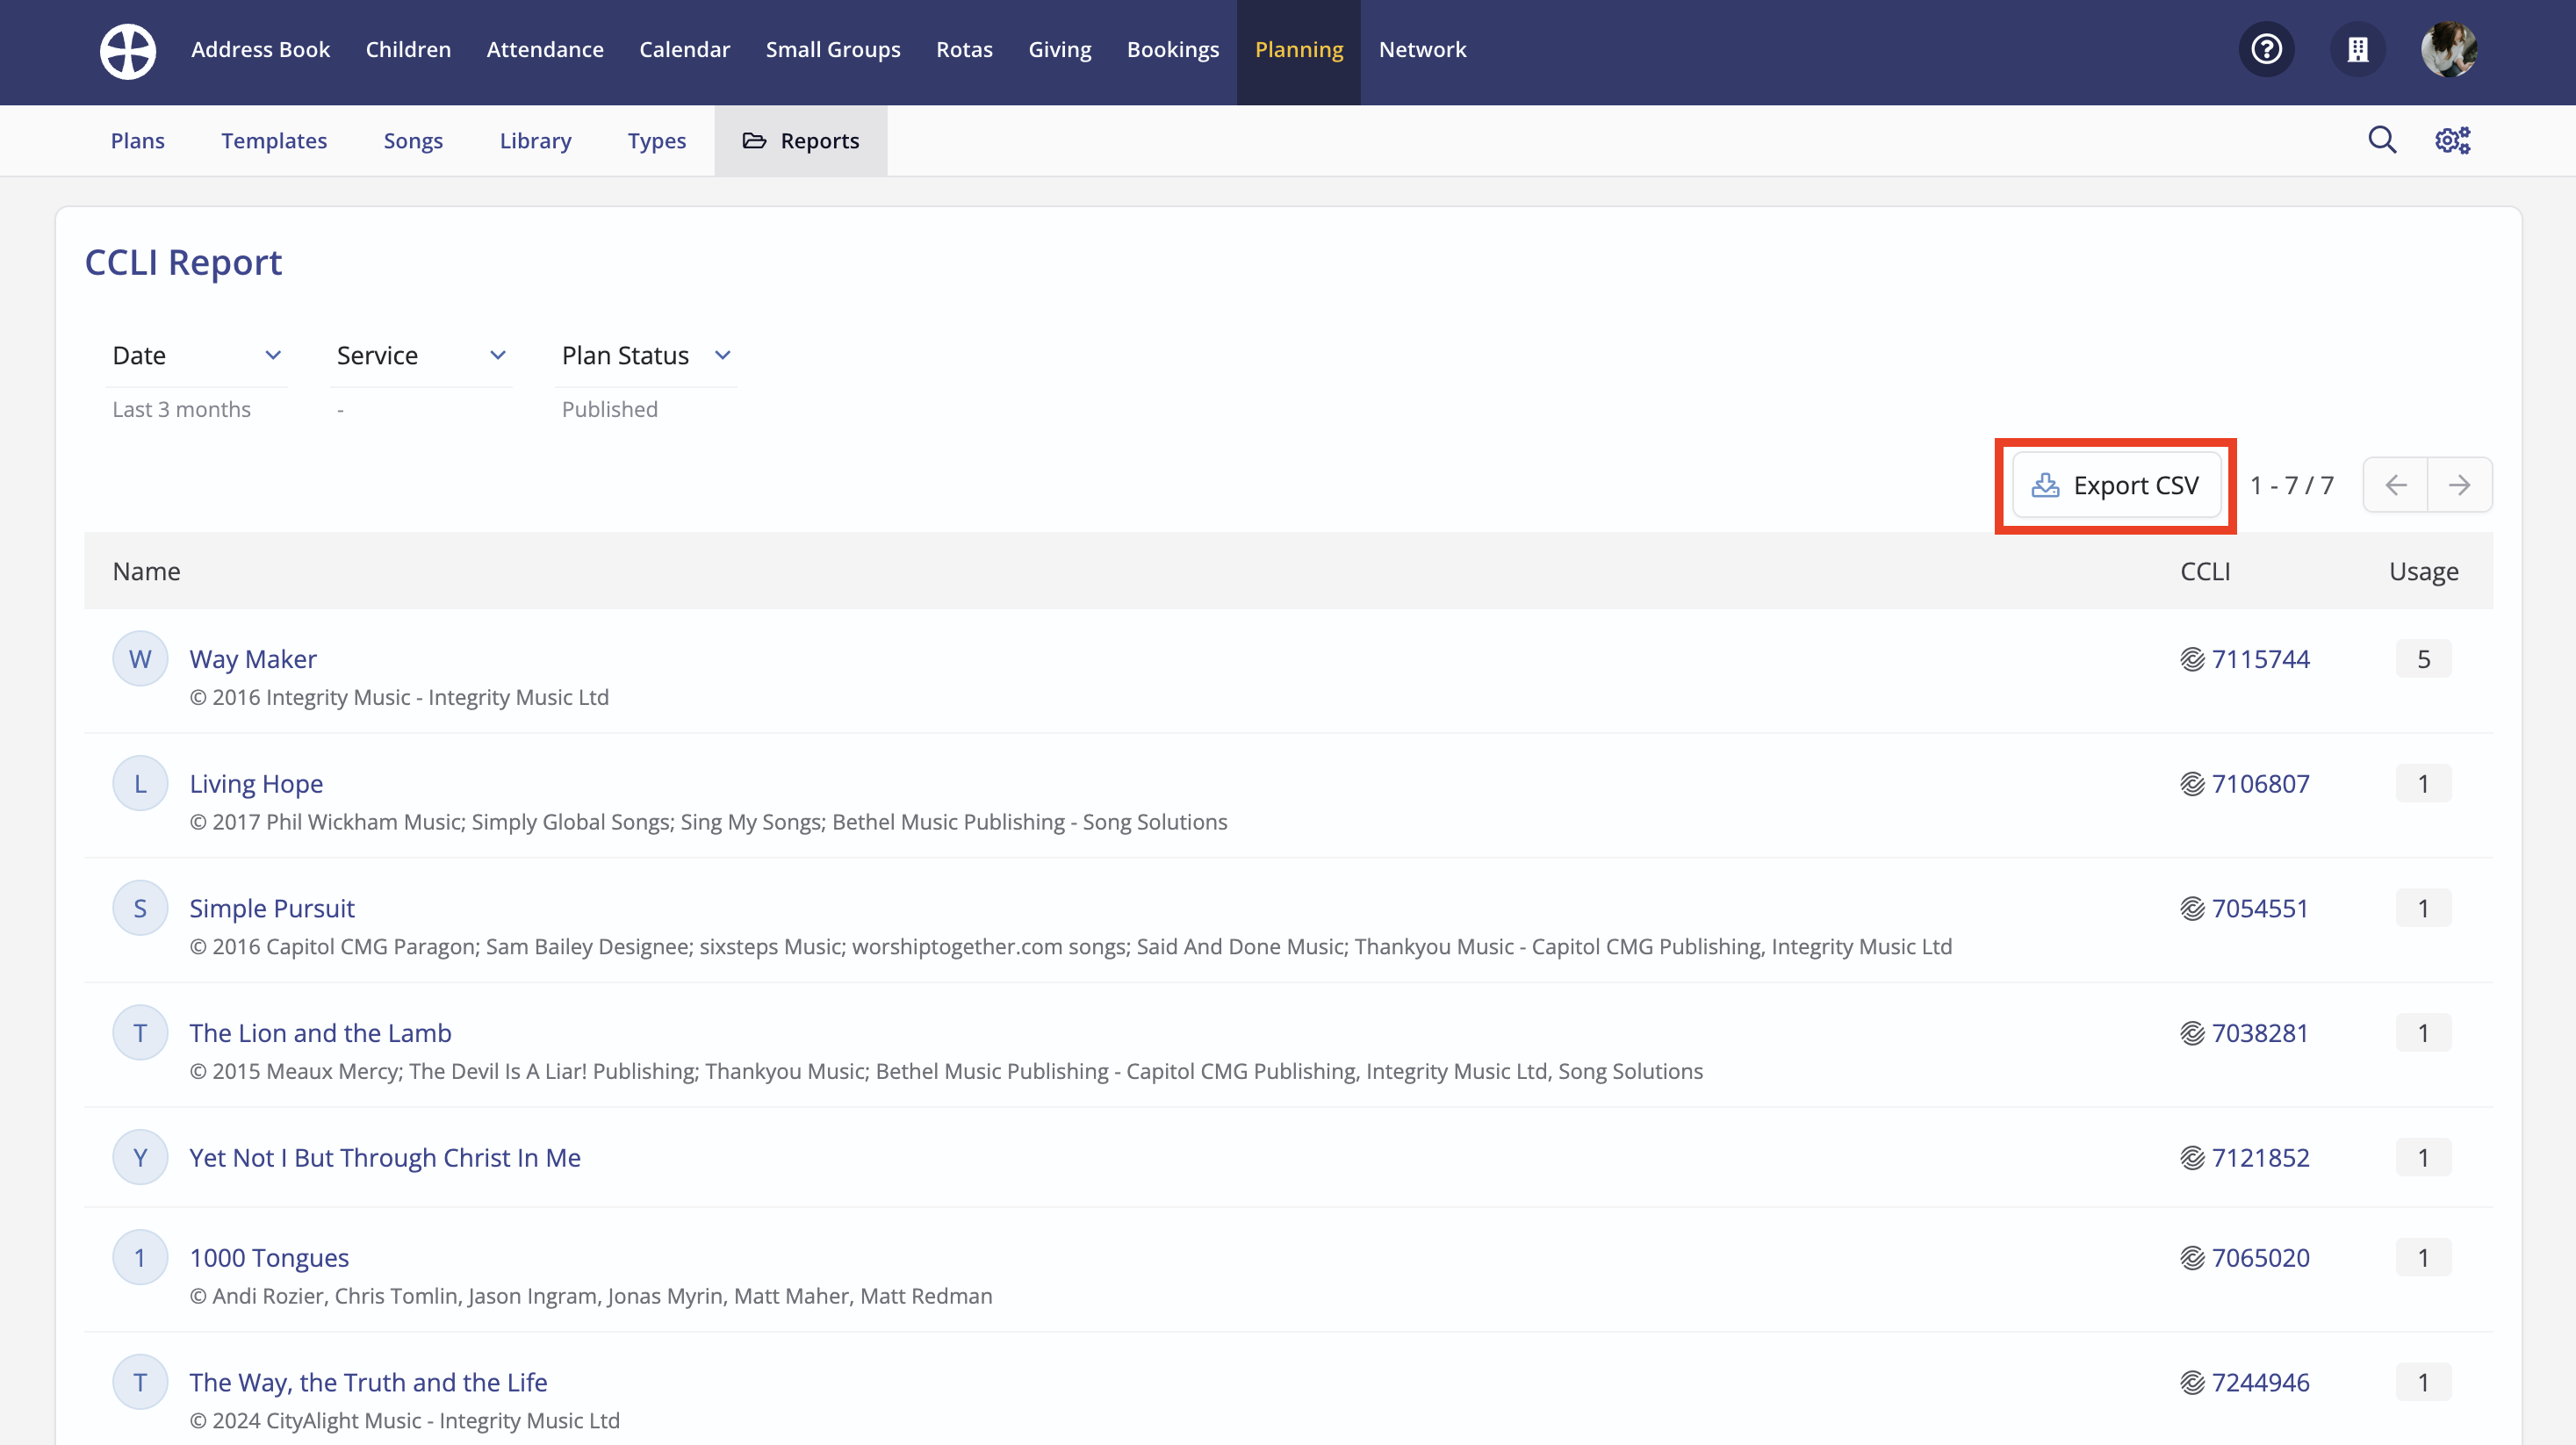Click the 'Last 3 months' filter value

tap(181, 409)
